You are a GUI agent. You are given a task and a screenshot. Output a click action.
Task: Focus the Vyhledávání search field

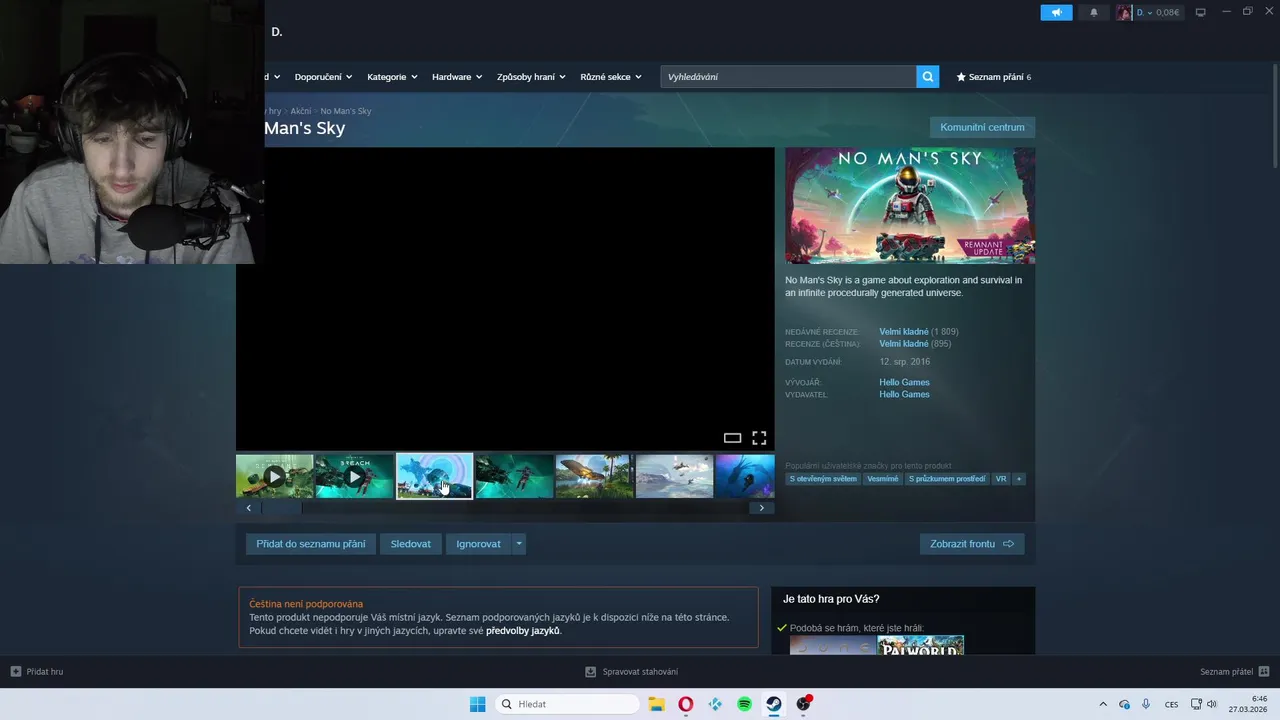click(788, 77)
